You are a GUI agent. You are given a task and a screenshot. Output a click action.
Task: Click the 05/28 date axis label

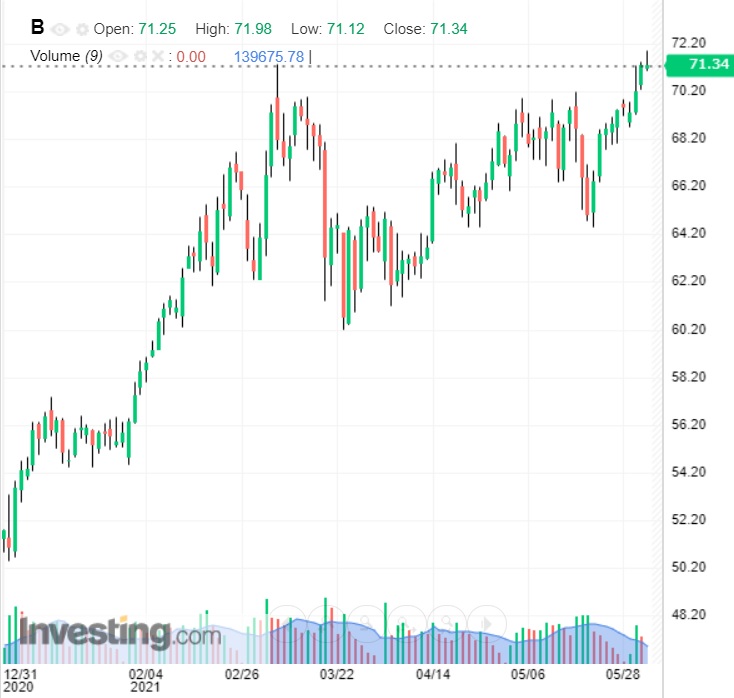pyautogui.click(x=623, y=675)
